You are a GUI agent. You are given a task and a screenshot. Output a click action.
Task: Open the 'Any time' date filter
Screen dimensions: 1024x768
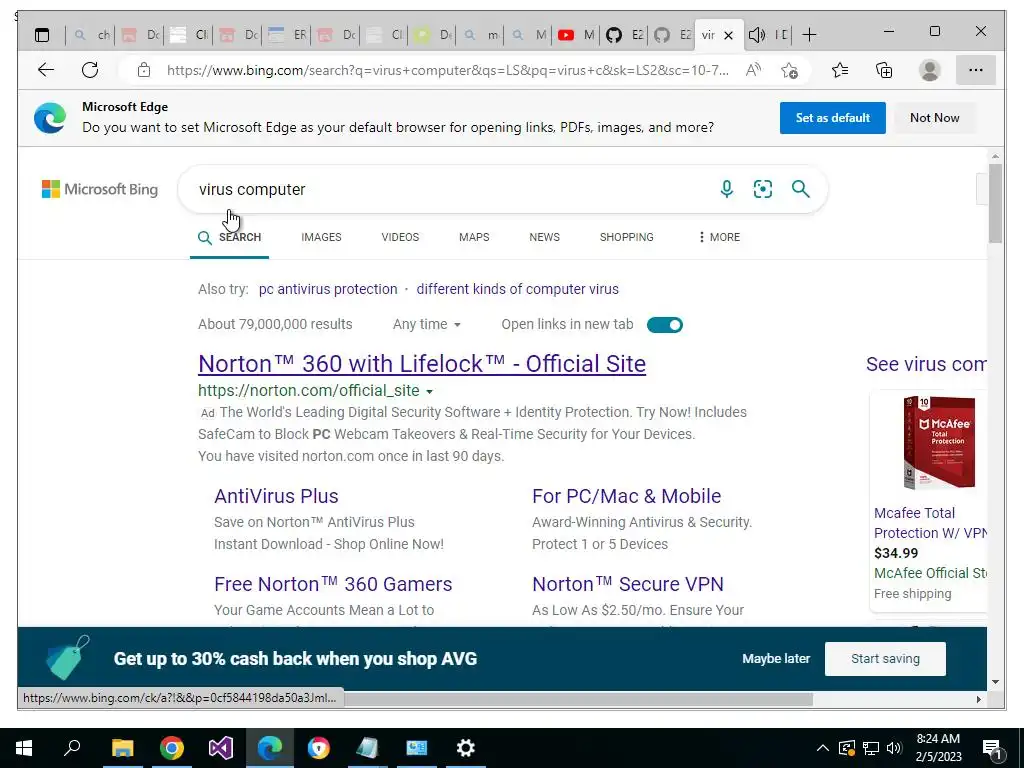click(426, 325)
